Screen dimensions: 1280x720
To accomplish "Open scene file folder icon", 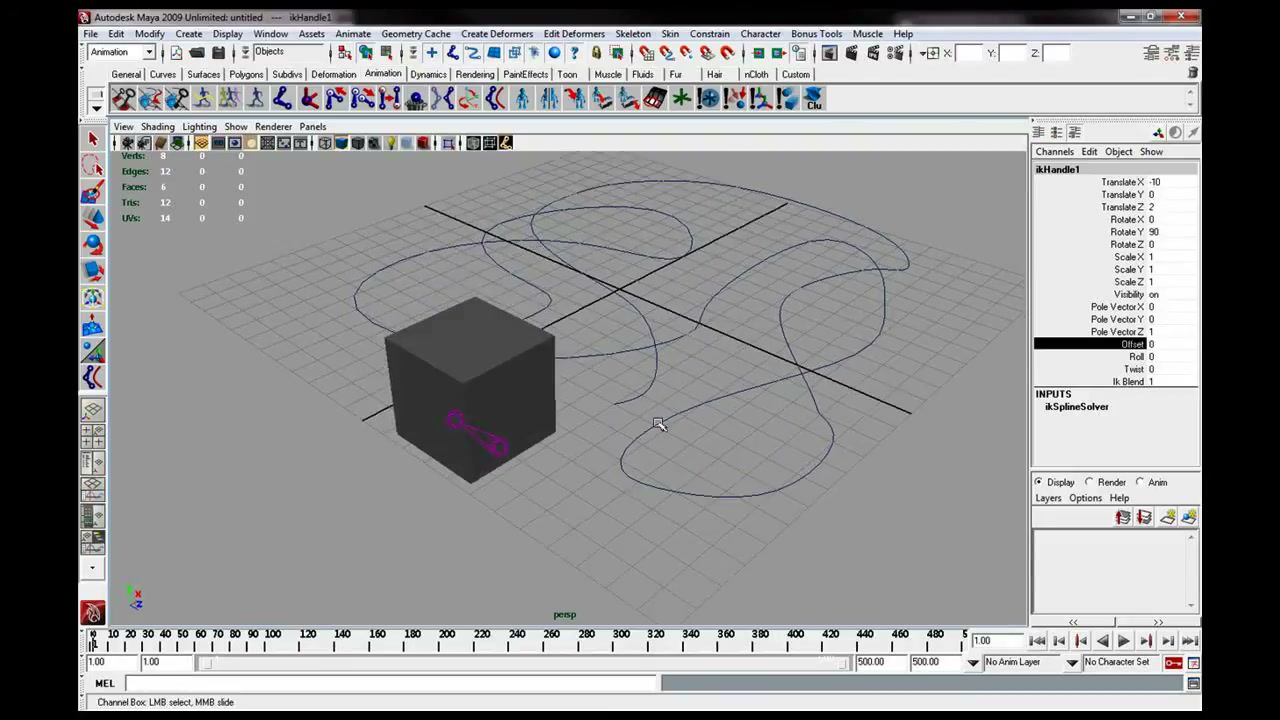I will (x=197, y=53).
